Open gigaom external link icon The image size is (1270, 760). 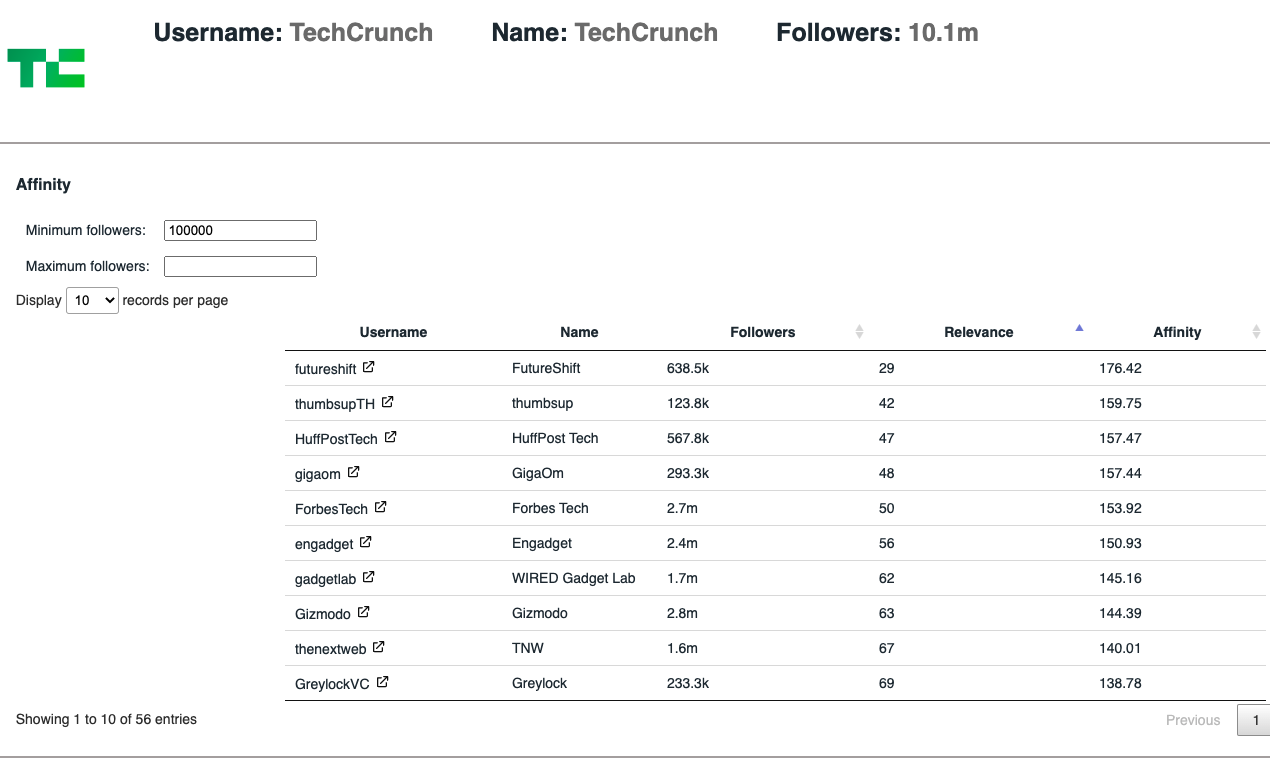tap(353, 472)
